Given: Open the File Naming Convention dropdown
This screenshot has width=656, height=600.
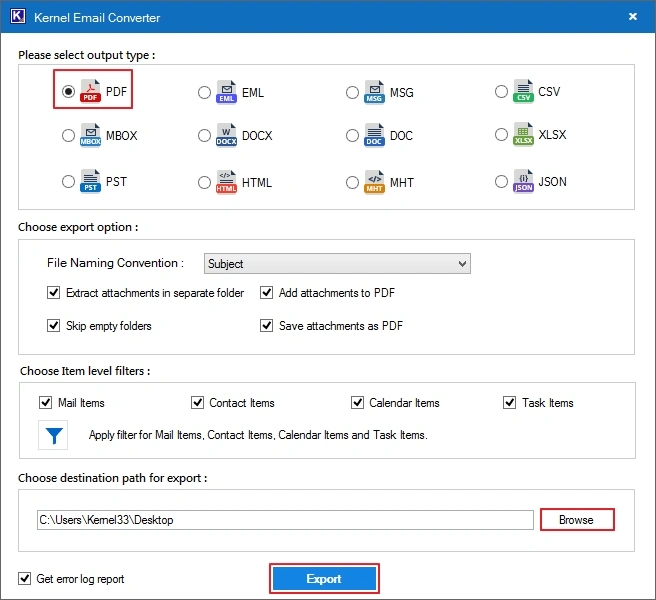Looking at the screenshot, I should [x=337, y=264].
